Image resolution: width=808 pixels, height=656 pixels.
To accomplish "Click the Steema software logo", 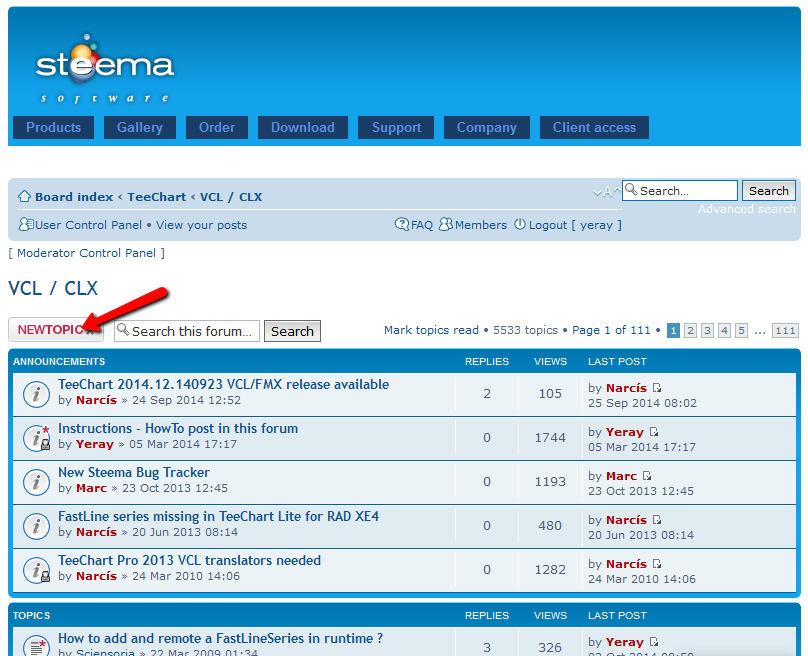I will pyautogui.click(x=105, y=68).
